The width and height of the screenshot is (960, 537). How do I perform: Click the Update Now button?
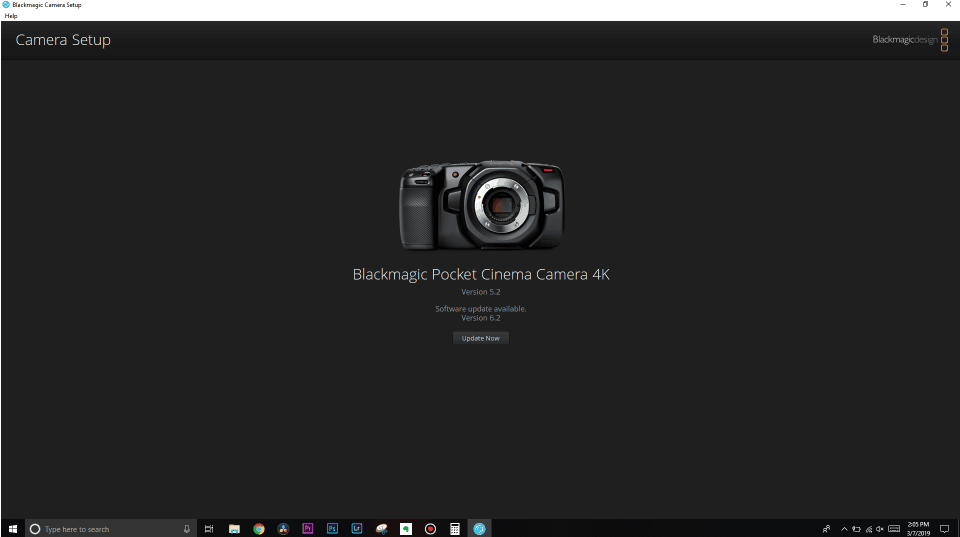tap(481, 338)
